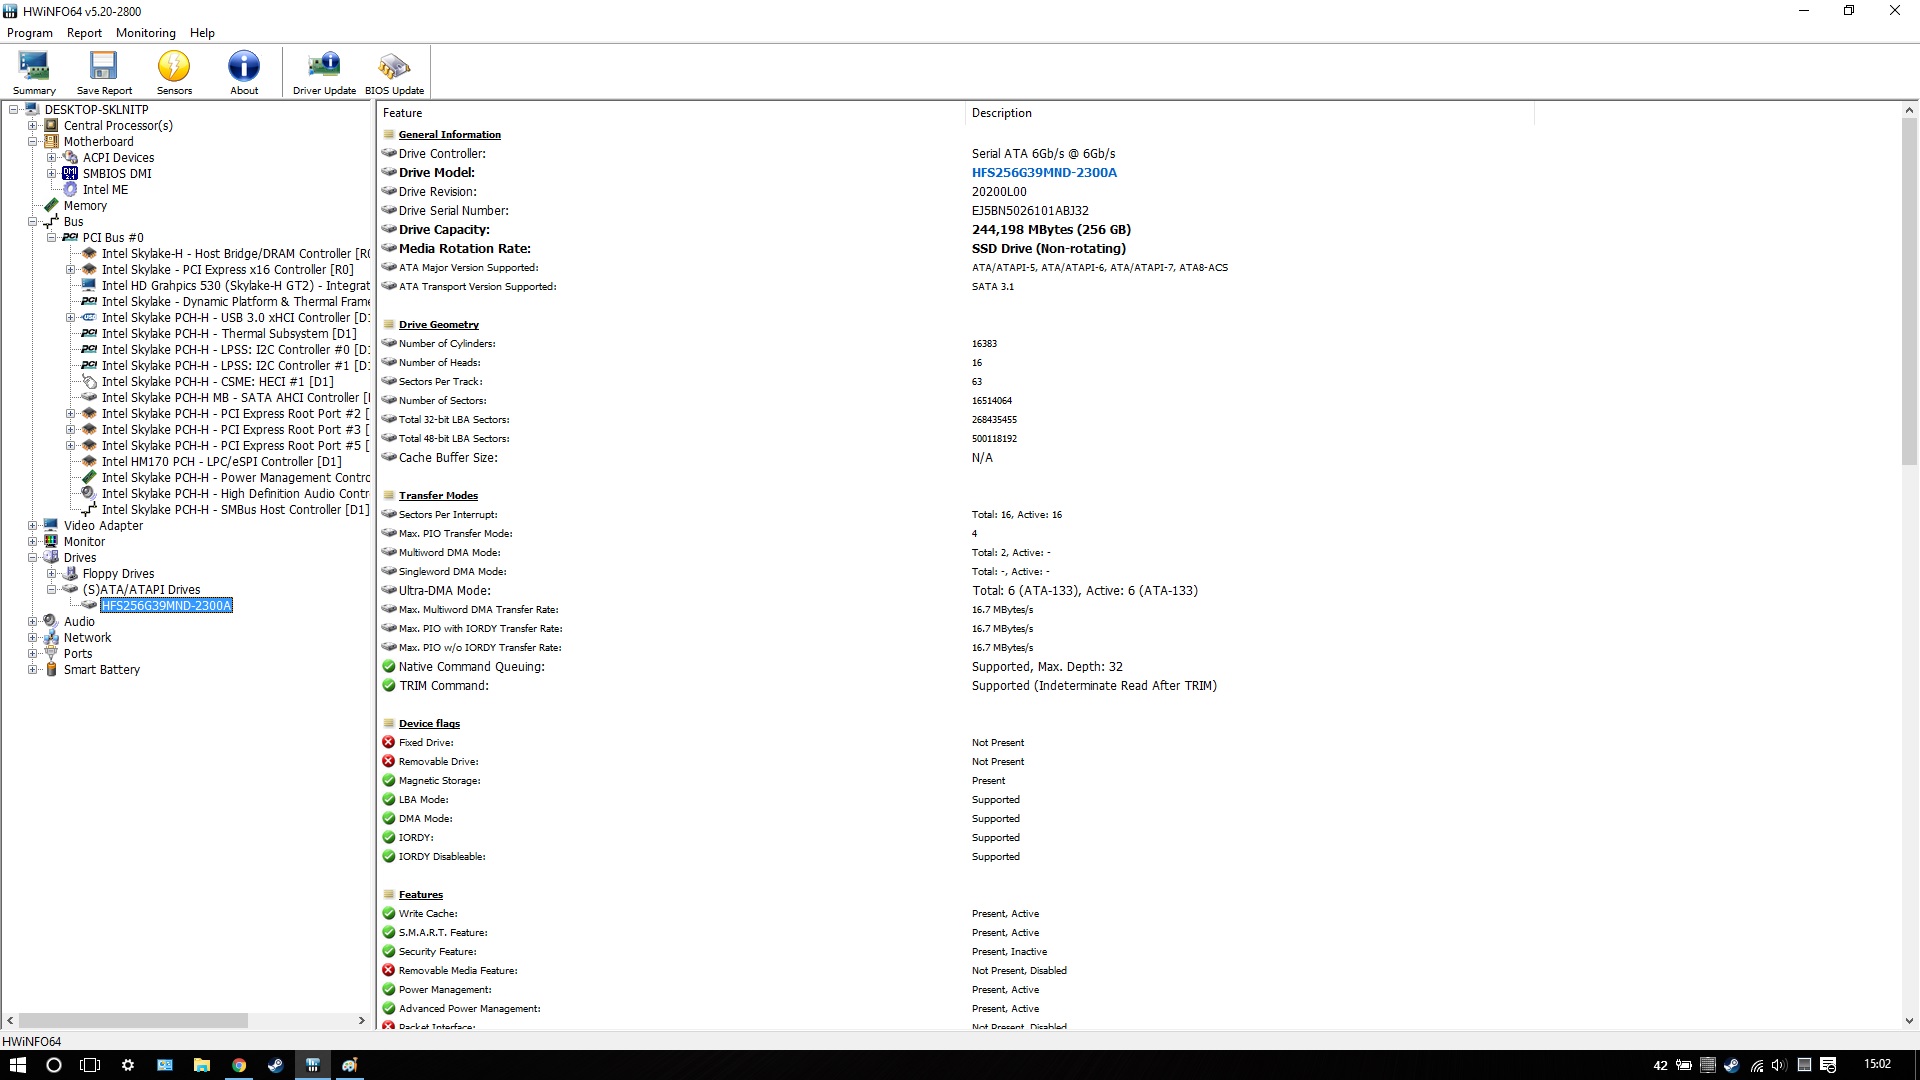Expand the Video Adapter node
Screen dimensions: 1920x1080
(33, 526)
